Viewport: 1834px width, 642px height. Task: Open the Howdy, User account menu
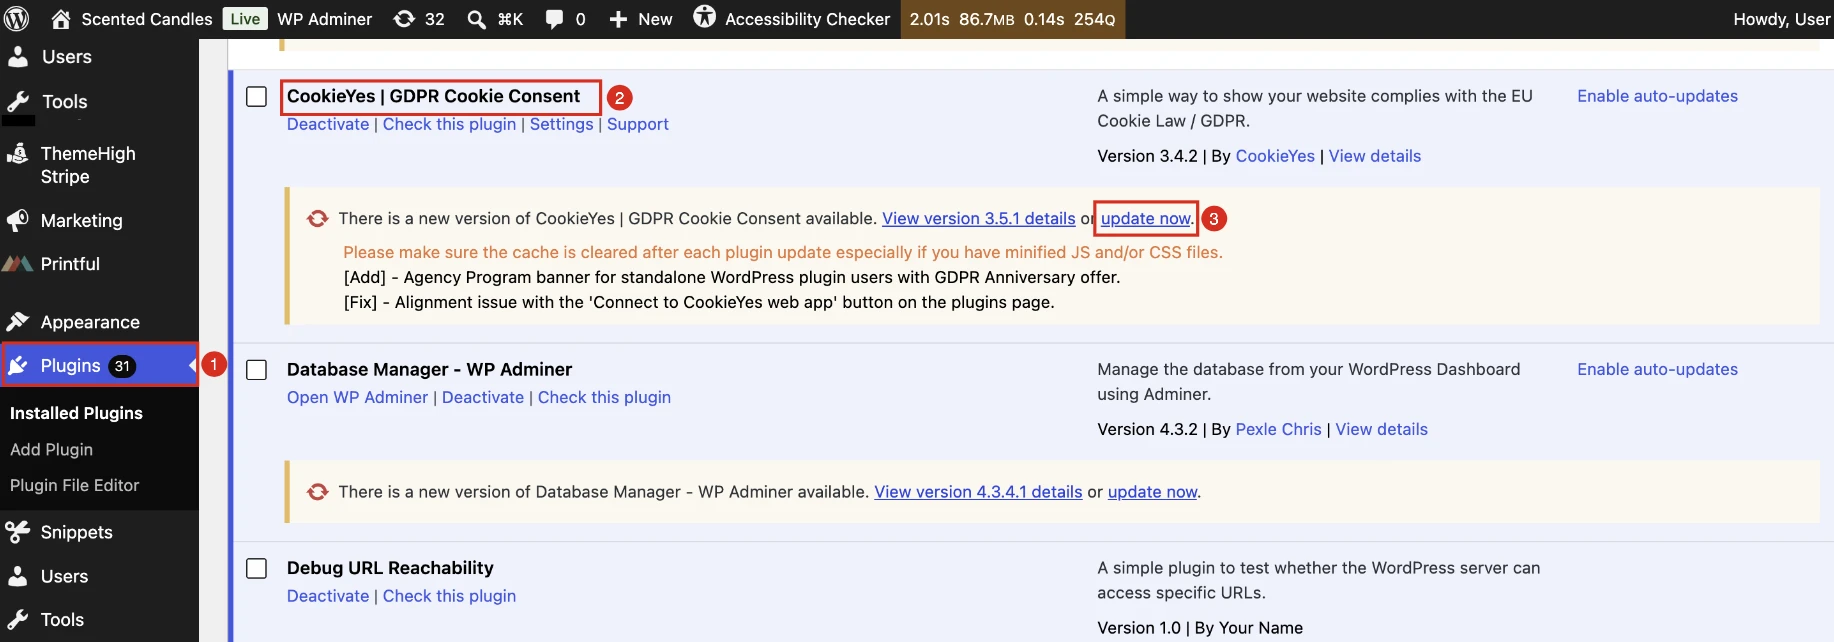coord(1781,19)
